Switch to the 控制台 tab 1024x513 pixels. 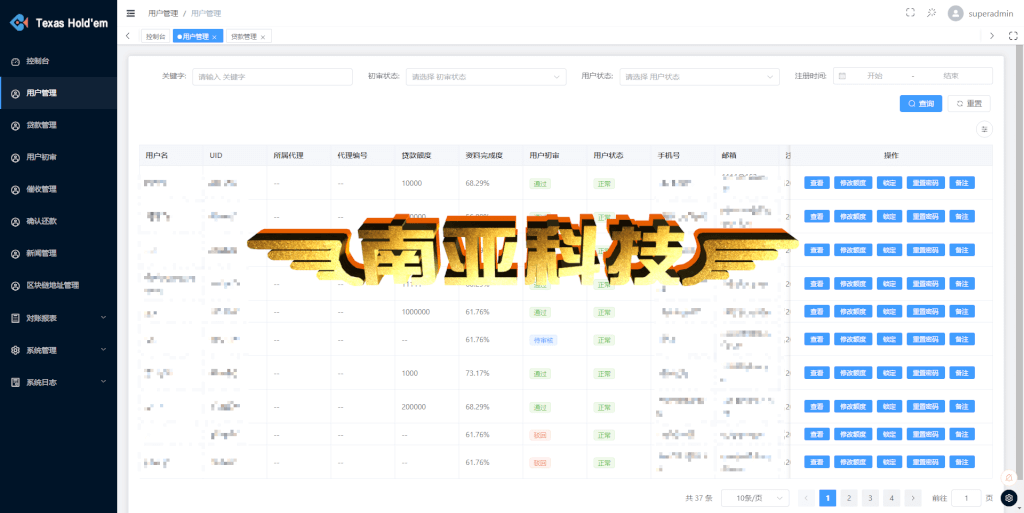coord(155,37)
